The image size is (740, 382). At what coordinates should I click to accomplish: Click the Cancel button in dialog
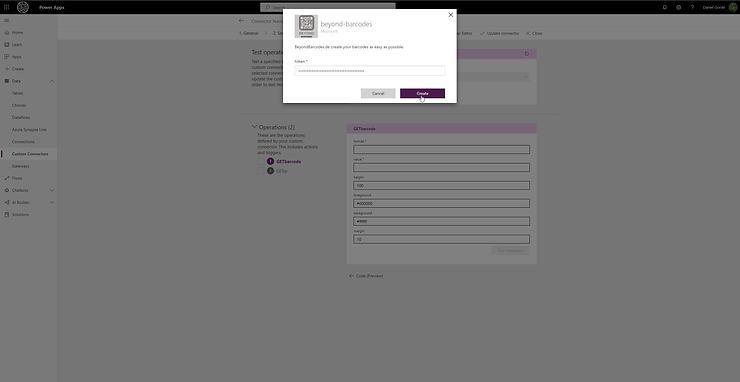tap(378, 93)
